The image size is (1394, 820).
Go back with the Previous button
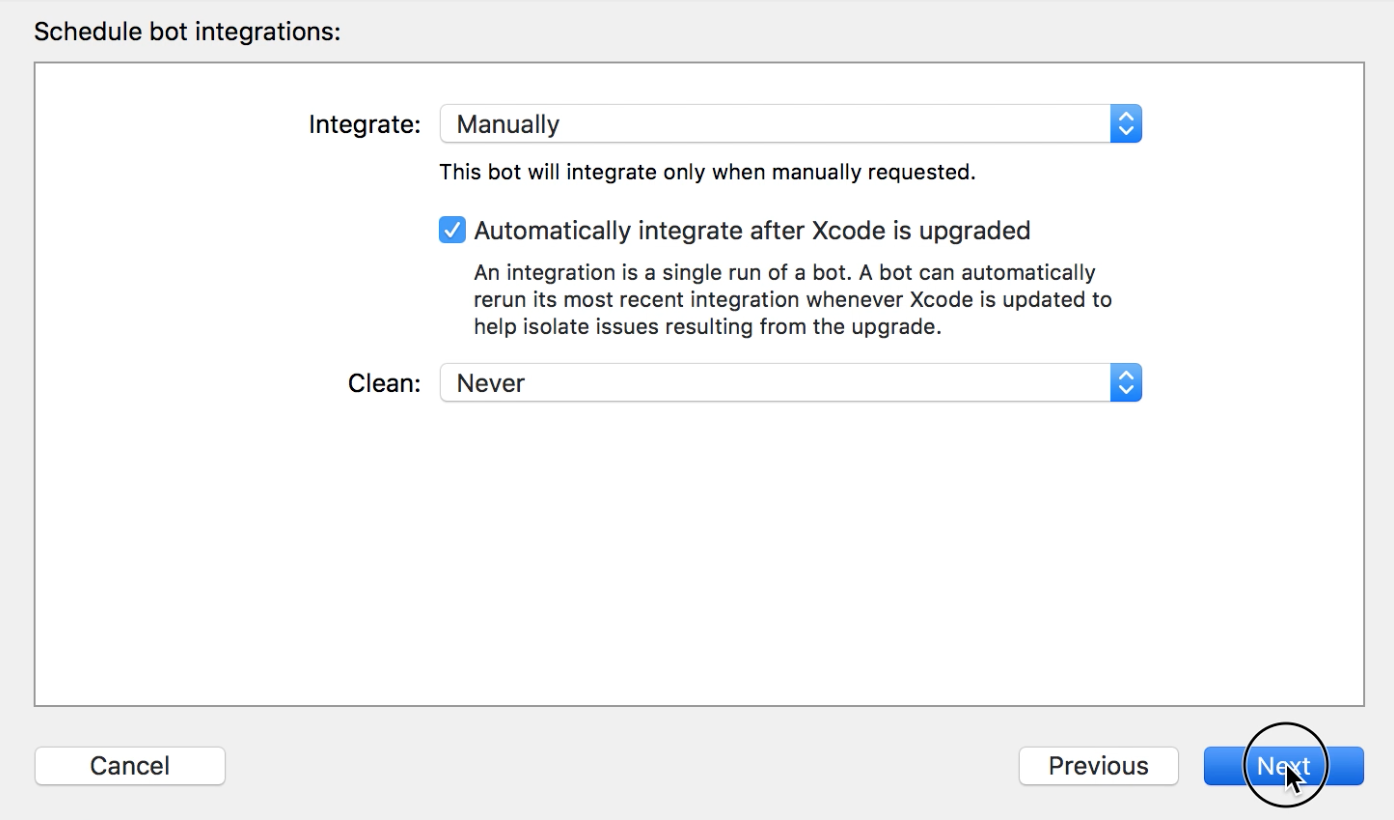pyautogui.click(x=1098, y=766)
